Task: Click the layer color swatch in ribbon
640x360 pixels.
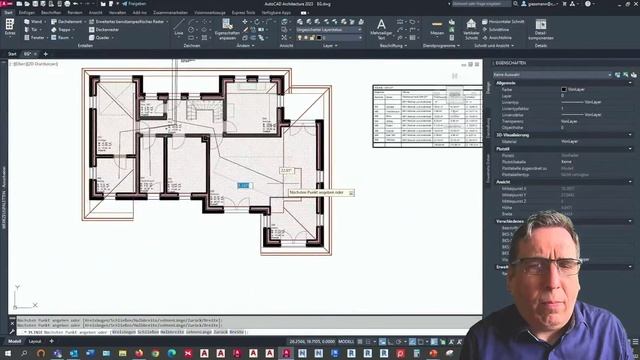Action: click(319, 38)
